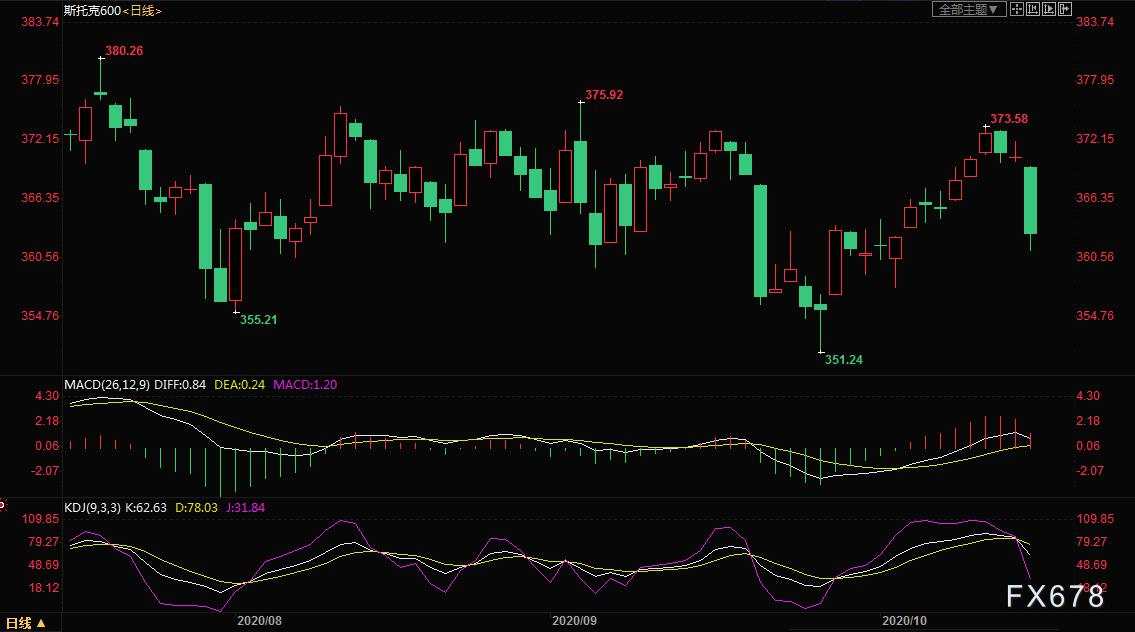Image resolution: width=1135 pixels, height=632 pixels.
Task: Click the D:78.03 value
Action: 196,508
